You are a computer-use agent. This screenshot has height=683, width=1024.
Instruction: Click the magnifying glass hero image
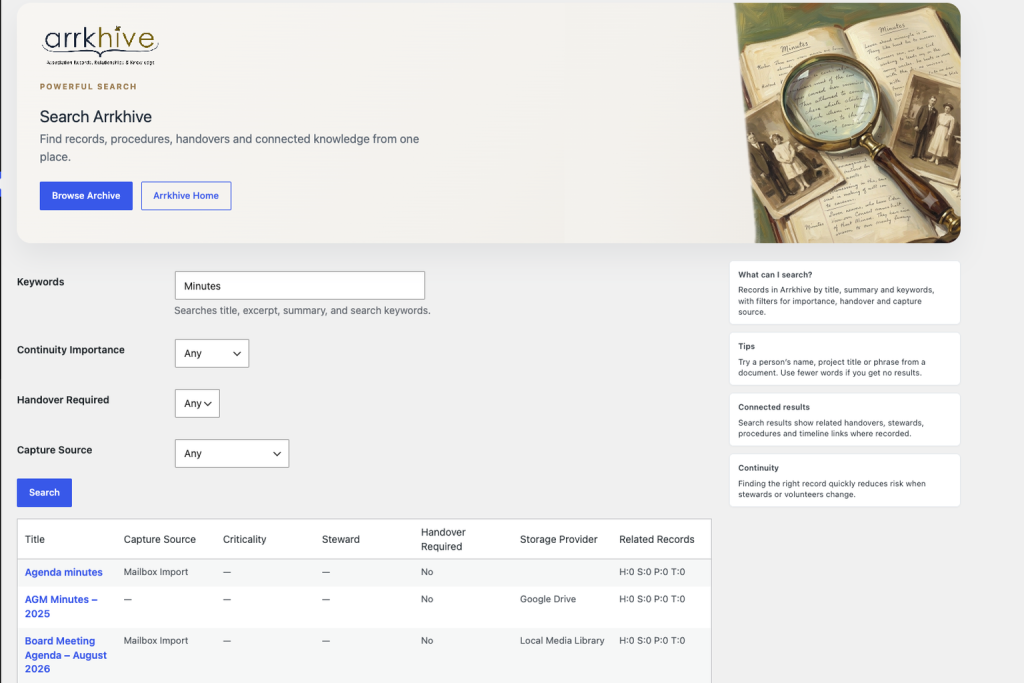point(847,123)
